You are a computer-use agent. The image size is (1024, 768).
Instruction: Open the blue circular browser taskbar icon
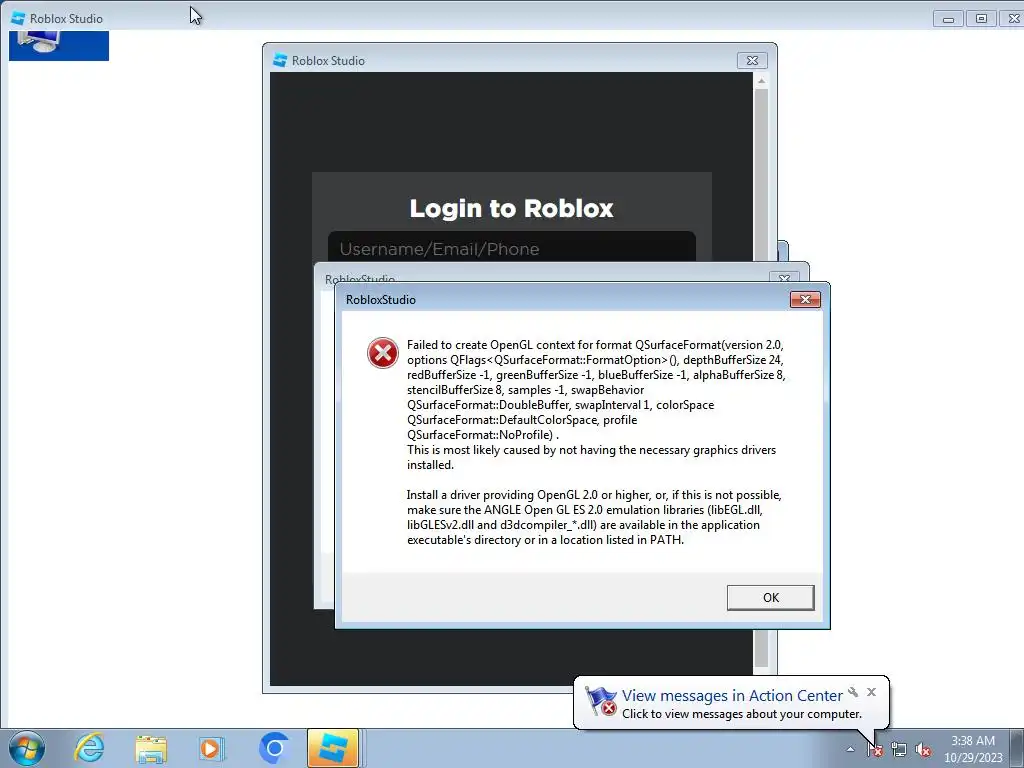point(274,748)
